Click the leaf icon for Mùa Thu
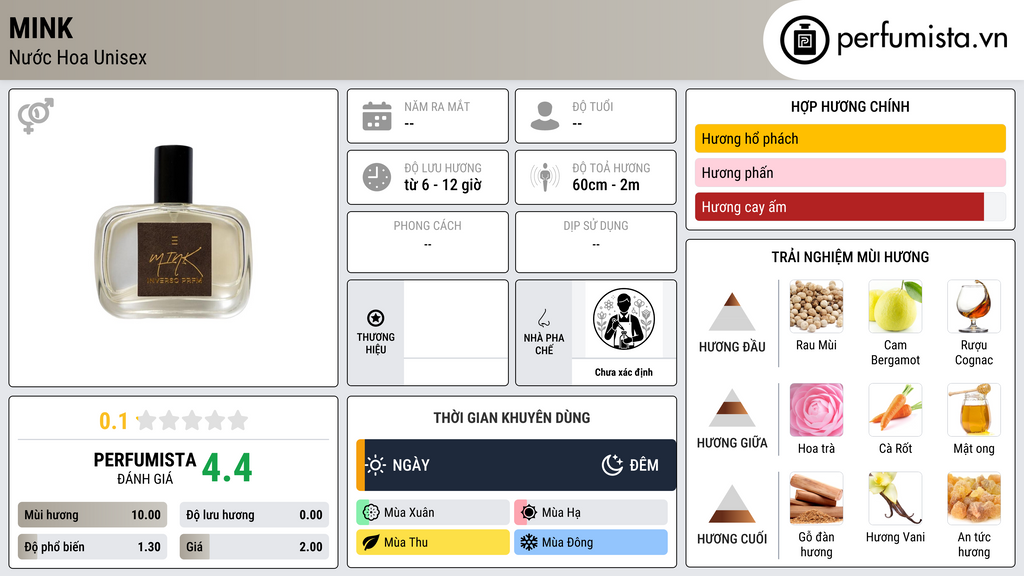1024x576 pixels. 371,542
